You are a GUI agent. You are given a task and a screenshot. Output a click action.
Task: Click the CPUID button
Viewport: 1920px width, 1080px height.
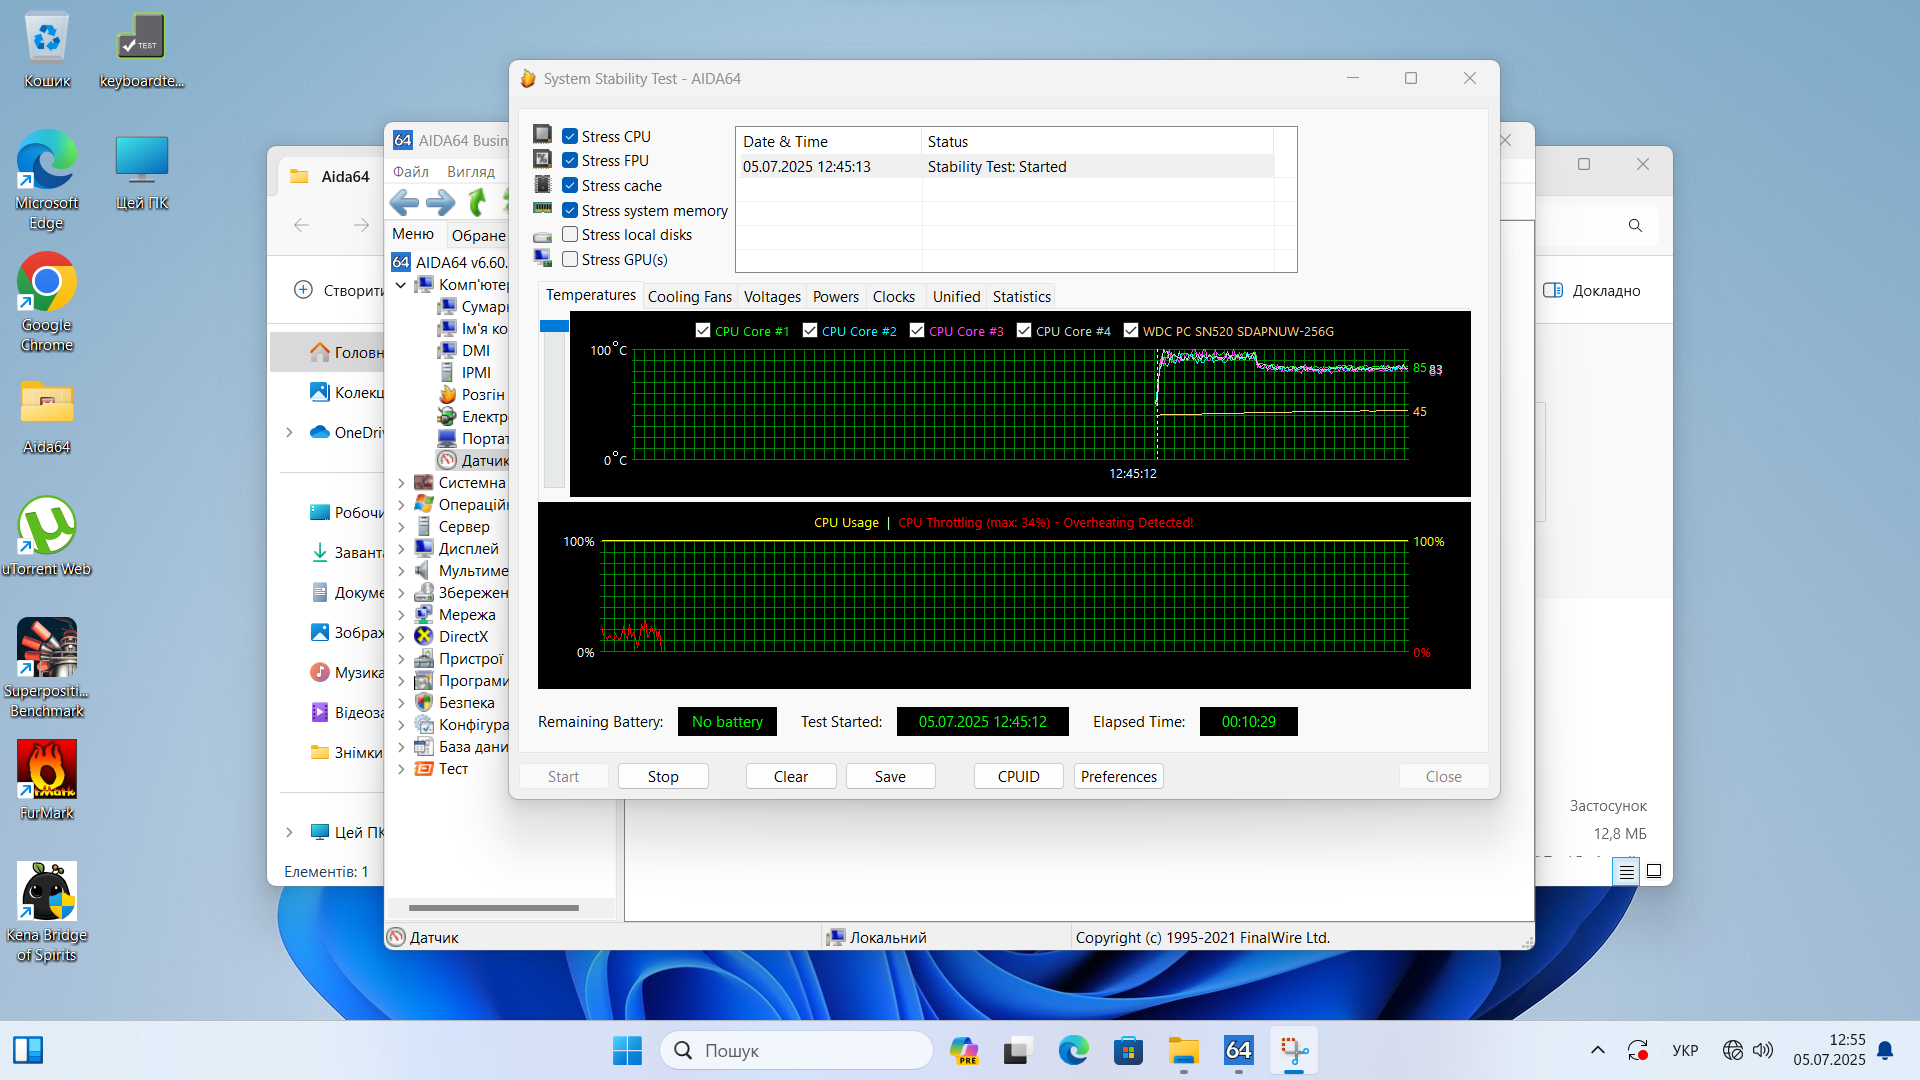(1018, 777)
